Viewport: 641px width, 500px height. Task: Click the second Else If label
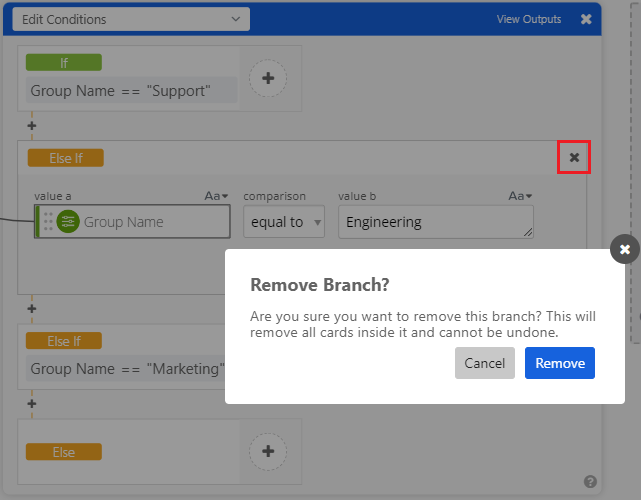64,341
